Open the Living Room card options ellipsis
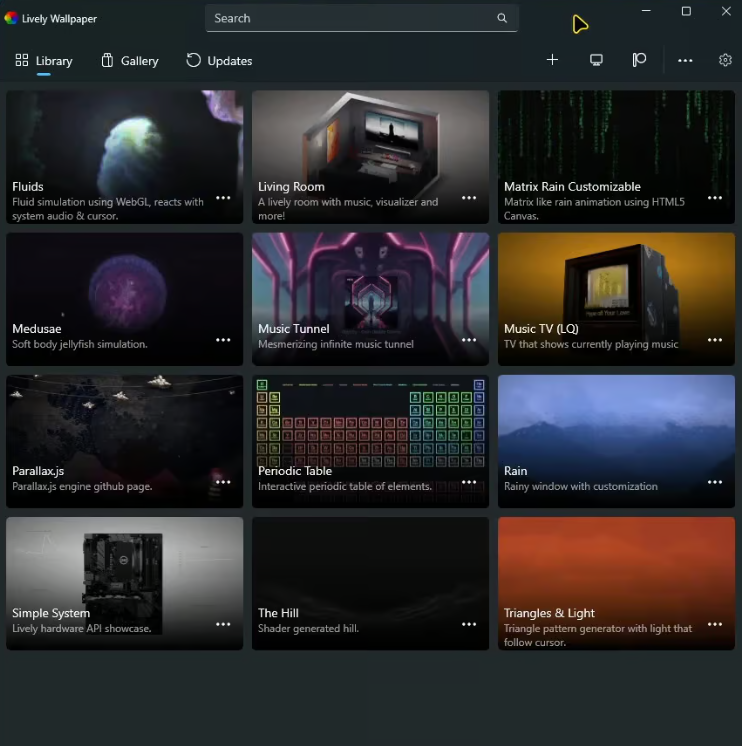Image resolution: width=742 pixels, height=746 pixels. coord(469,198)
